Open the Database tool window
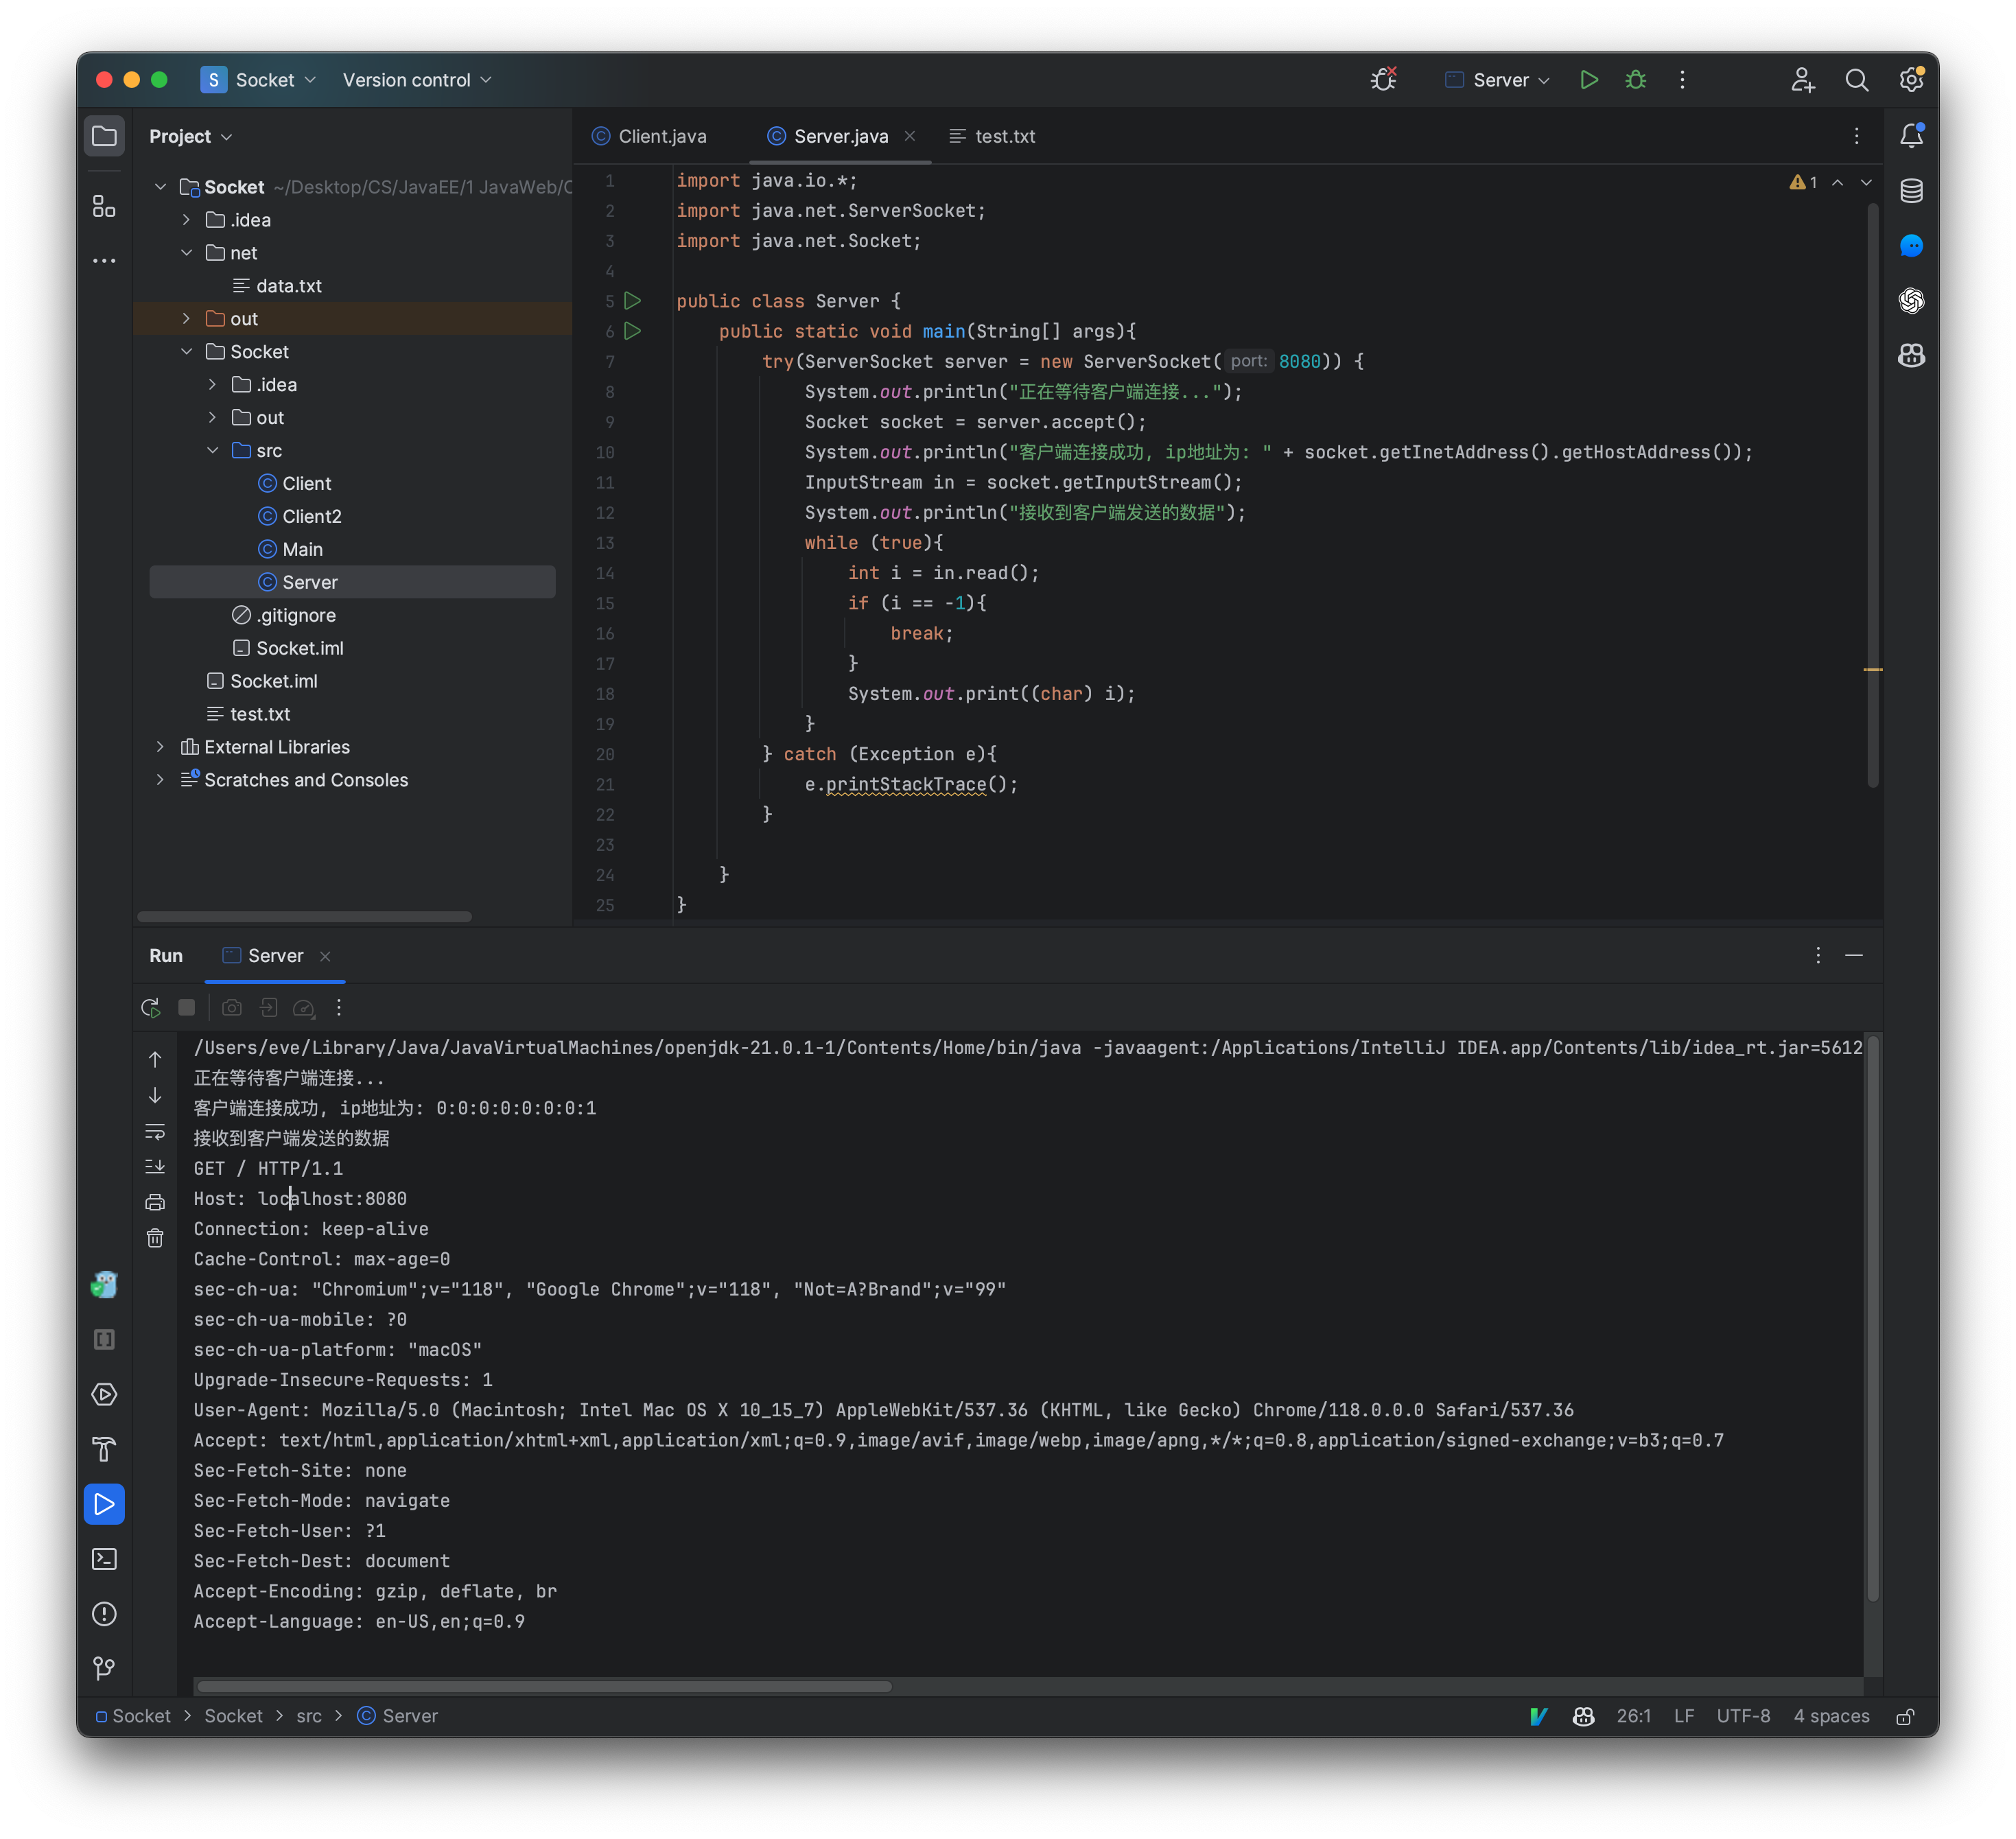The width and height of the screenshot is (2016, 1839). [1911, 191]
